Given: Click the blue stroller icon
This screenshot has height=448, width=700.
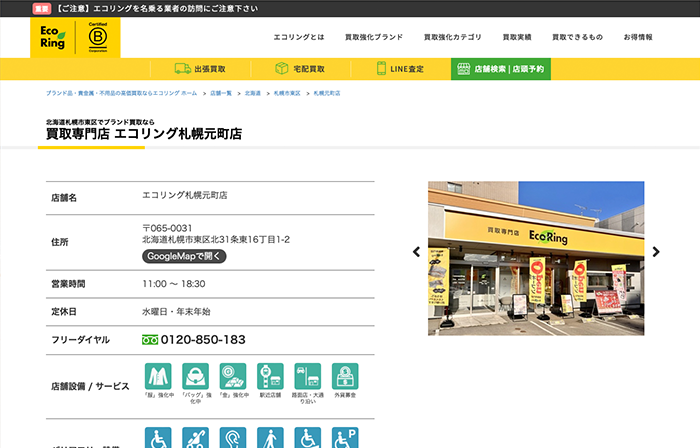Looking at the screenshot, I should pos(196,438).
